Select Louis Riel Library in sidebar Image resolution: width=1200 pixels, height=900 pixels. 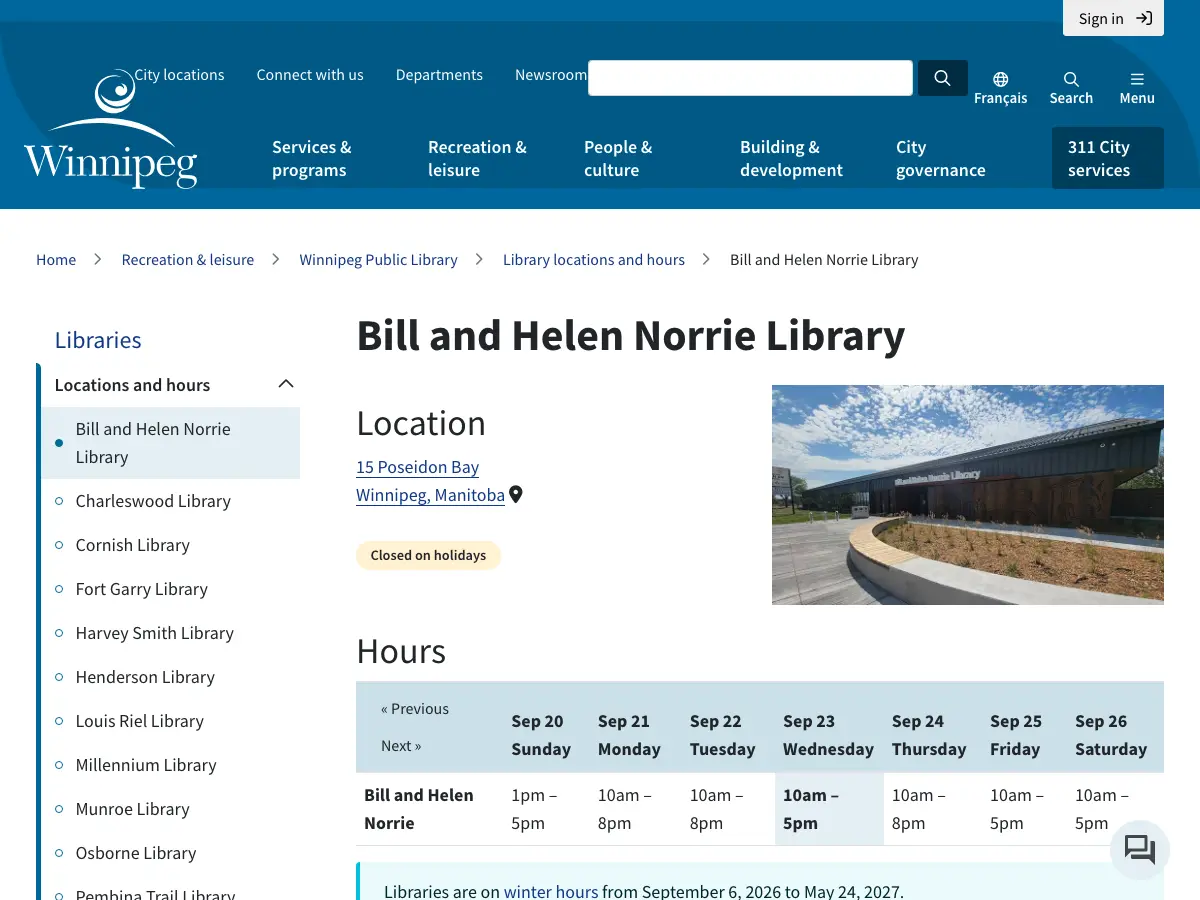point(140,721)
